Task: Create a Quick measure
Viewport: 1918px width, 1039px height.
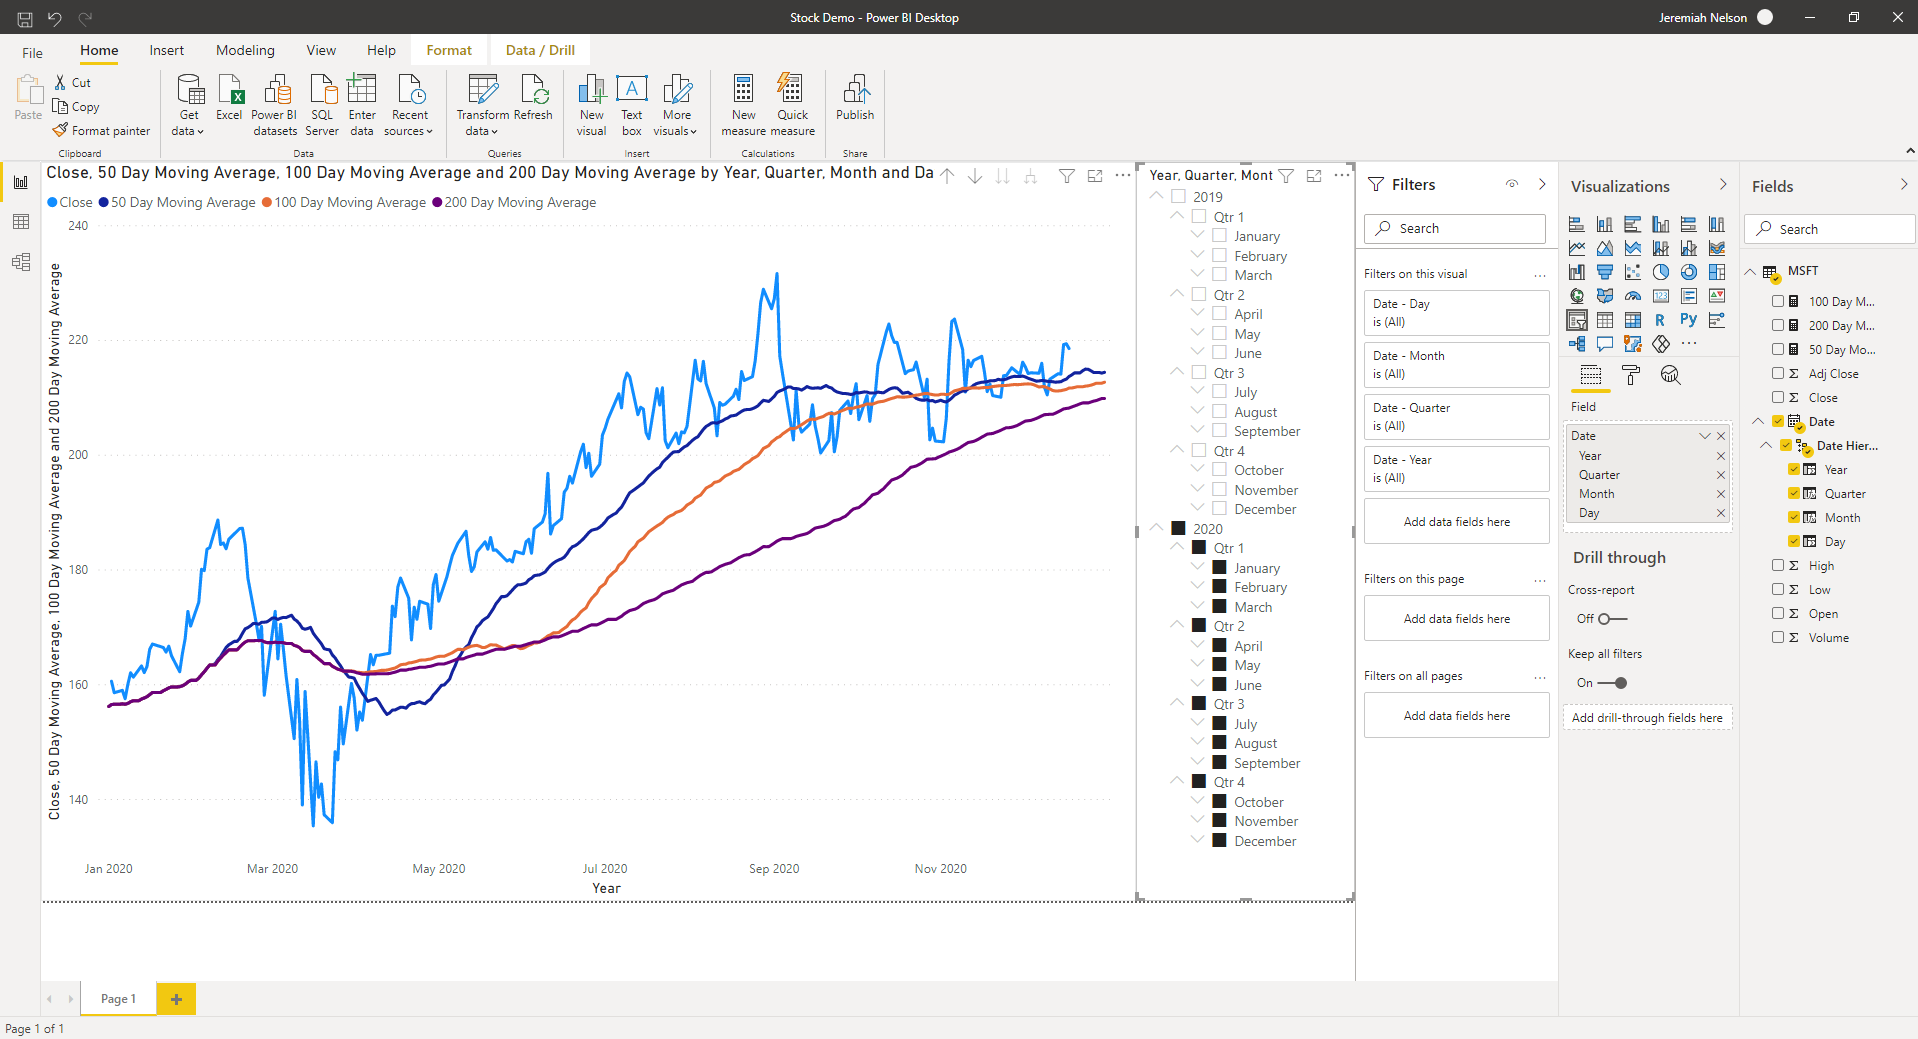Action: pyautogui.click(x=792, y=105)
